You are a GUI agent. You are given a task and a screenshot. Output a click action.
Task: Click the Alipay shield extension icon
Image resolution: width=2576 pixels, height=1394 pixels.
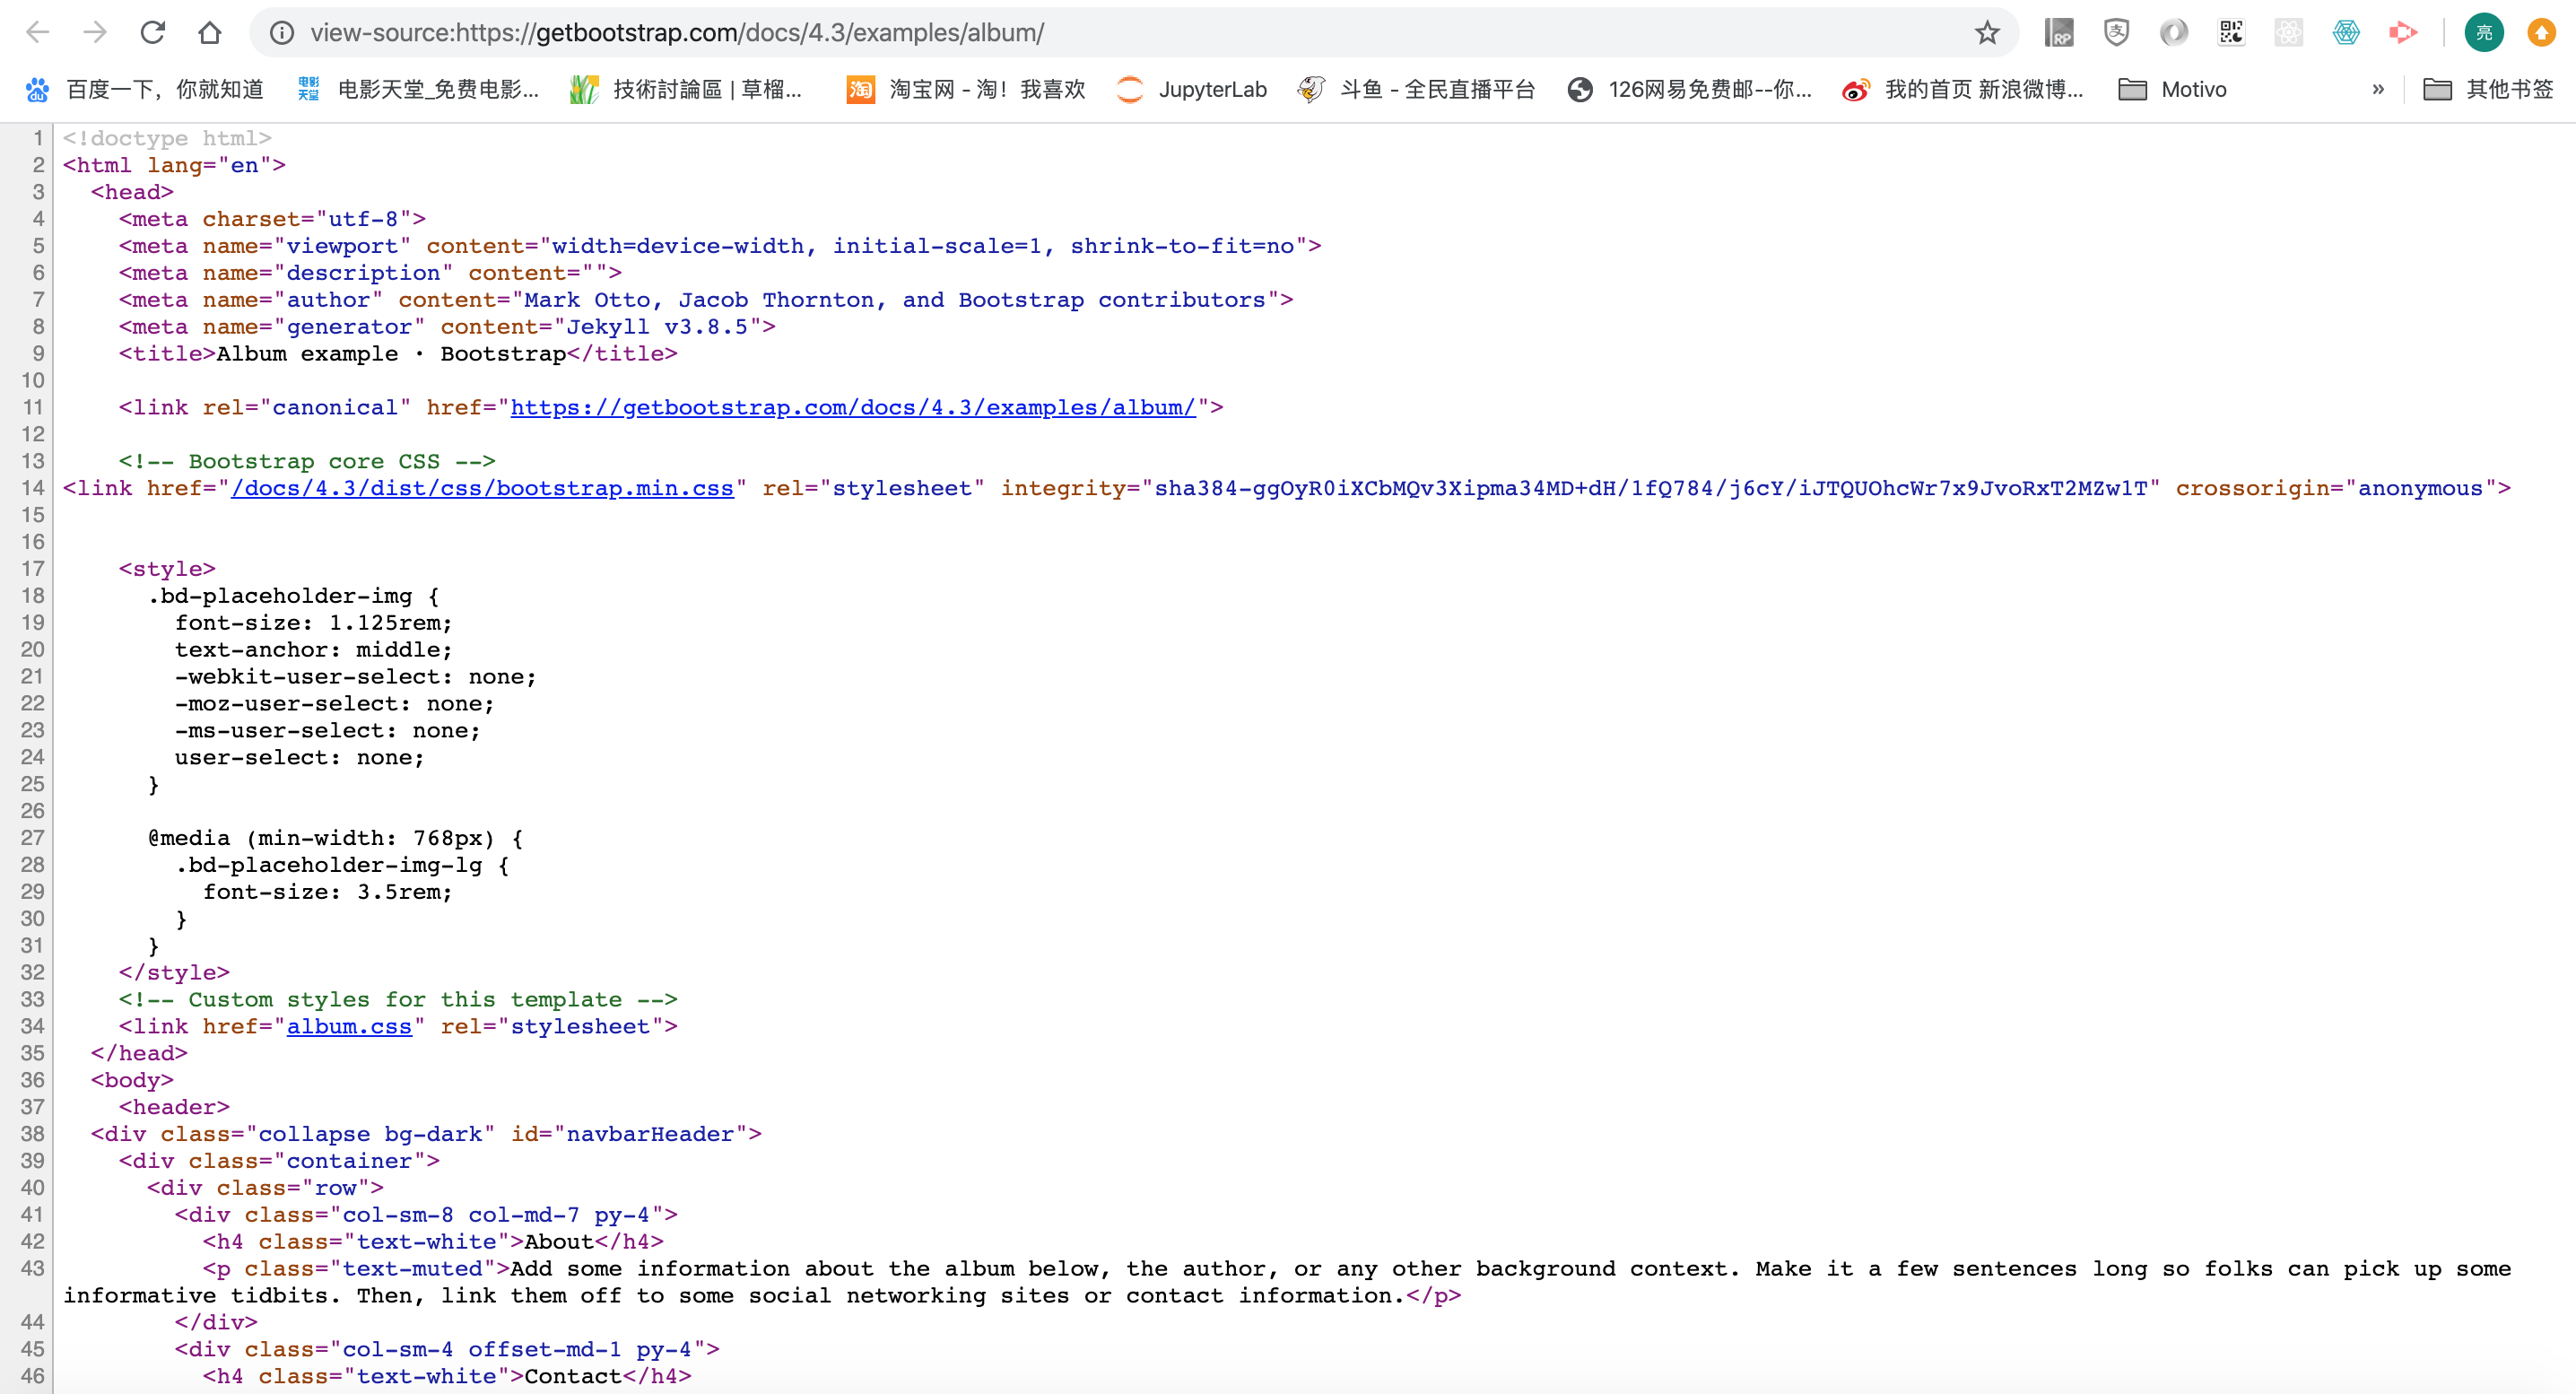pyautogui.click(x=2116, y=33)
